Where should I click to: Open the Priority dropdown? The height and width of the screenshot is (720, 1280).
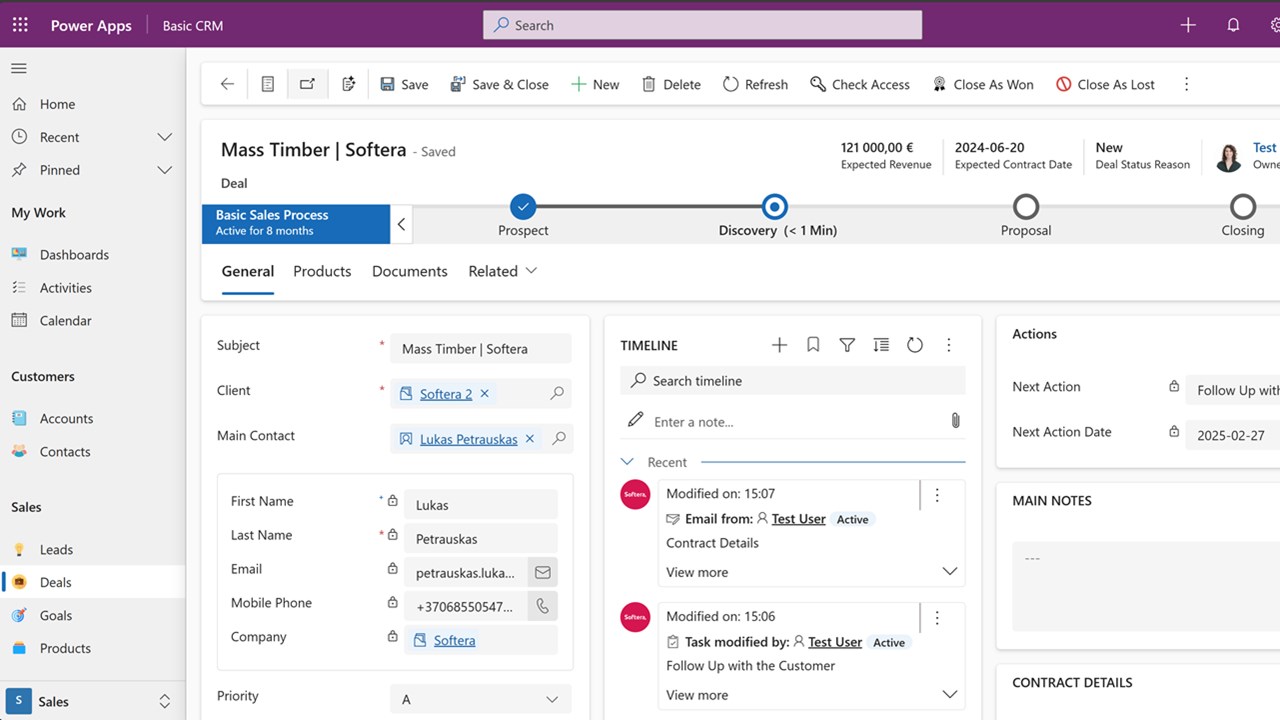click(x=480, y=699)
